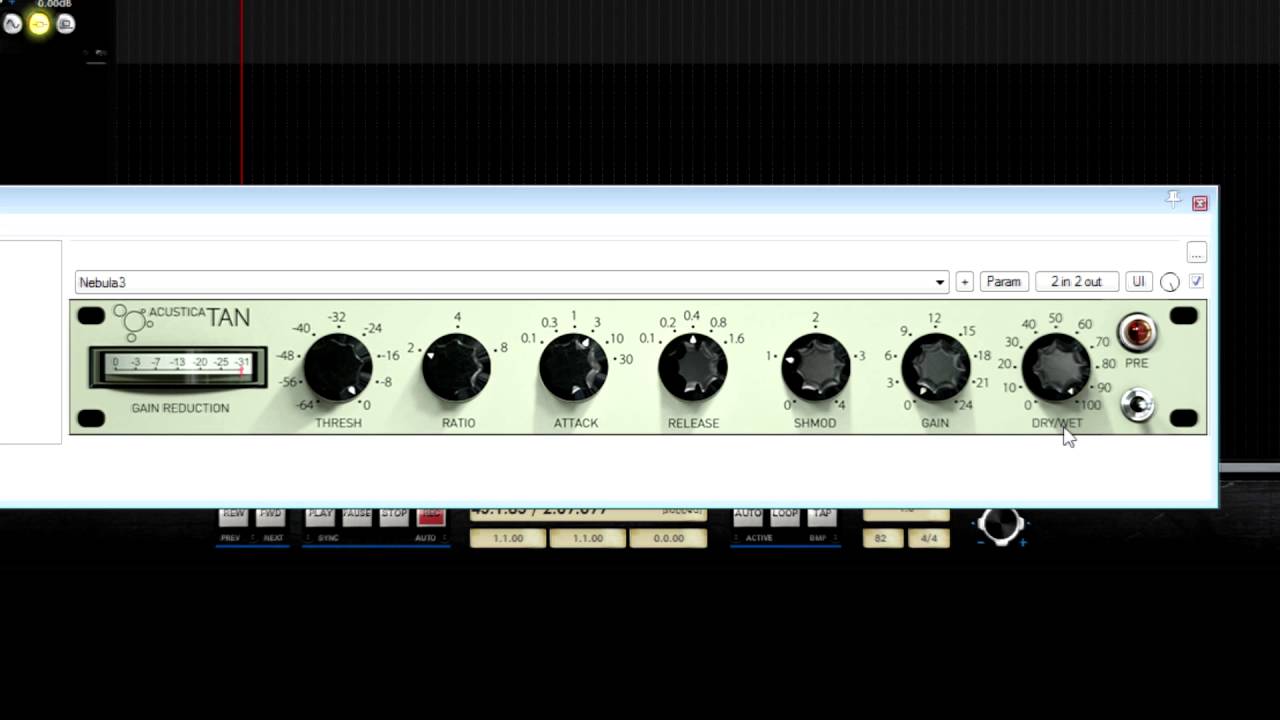Click the PAUSE transport button

pos(357,516)
